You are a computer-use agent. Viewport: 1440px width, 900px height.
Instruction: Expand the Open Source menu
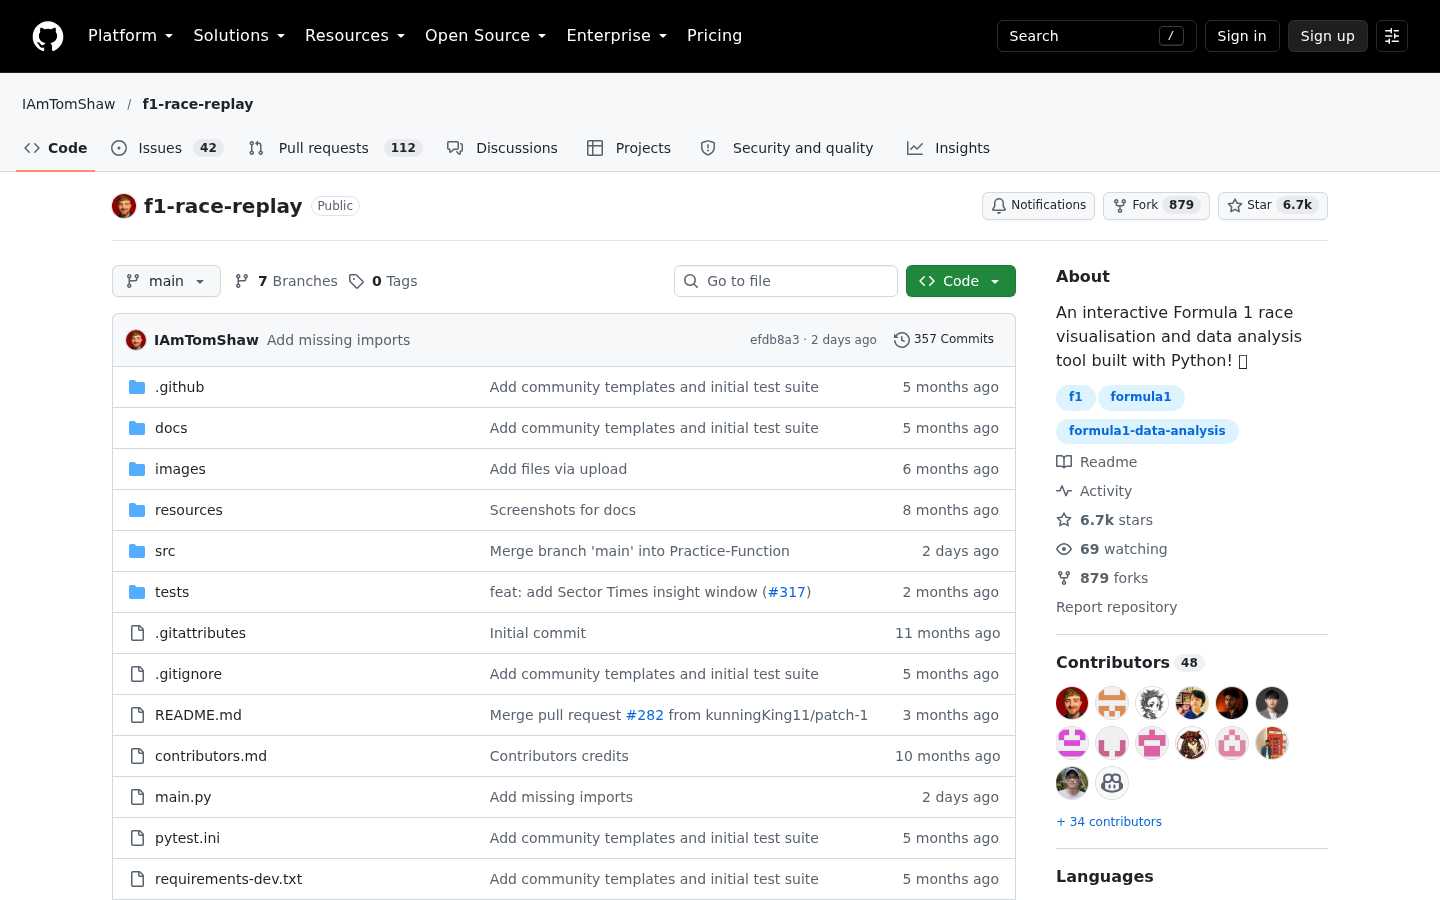[x=485, y=36]
